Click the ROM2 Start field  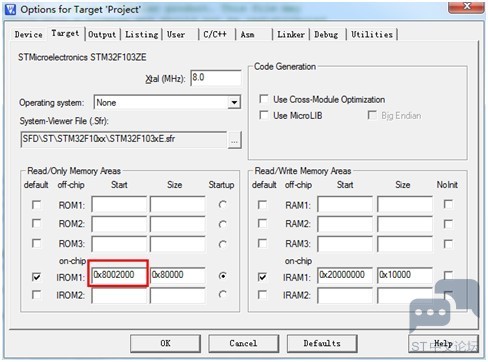119,224
